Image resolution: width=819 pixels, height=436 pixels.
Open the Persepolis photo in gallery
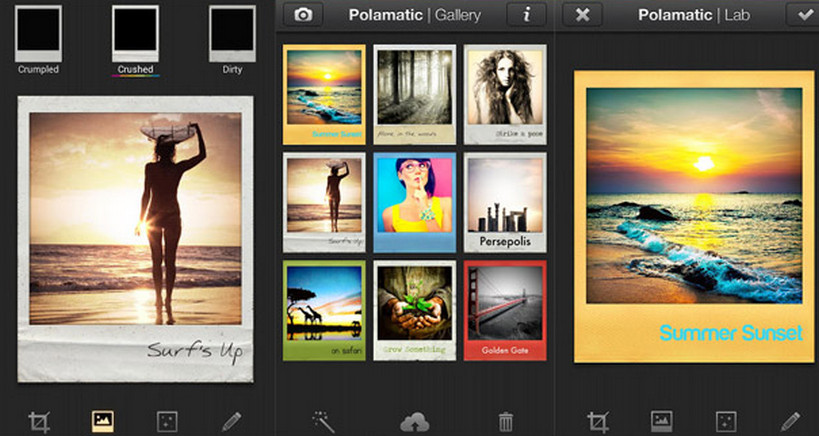point(505,202)
